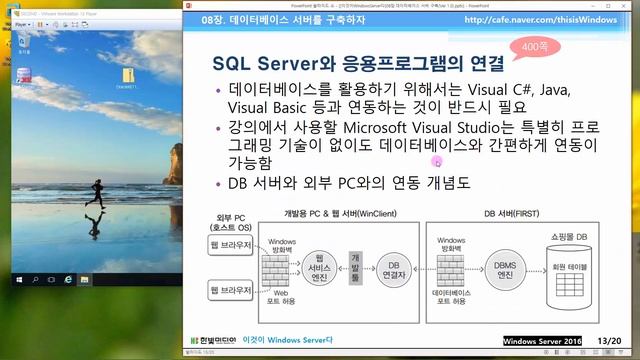The height and width of the screenshot is (360, 640).
Task: Click the 웹 서비스 엔진 circle in diagram
Action: [319, 268]
